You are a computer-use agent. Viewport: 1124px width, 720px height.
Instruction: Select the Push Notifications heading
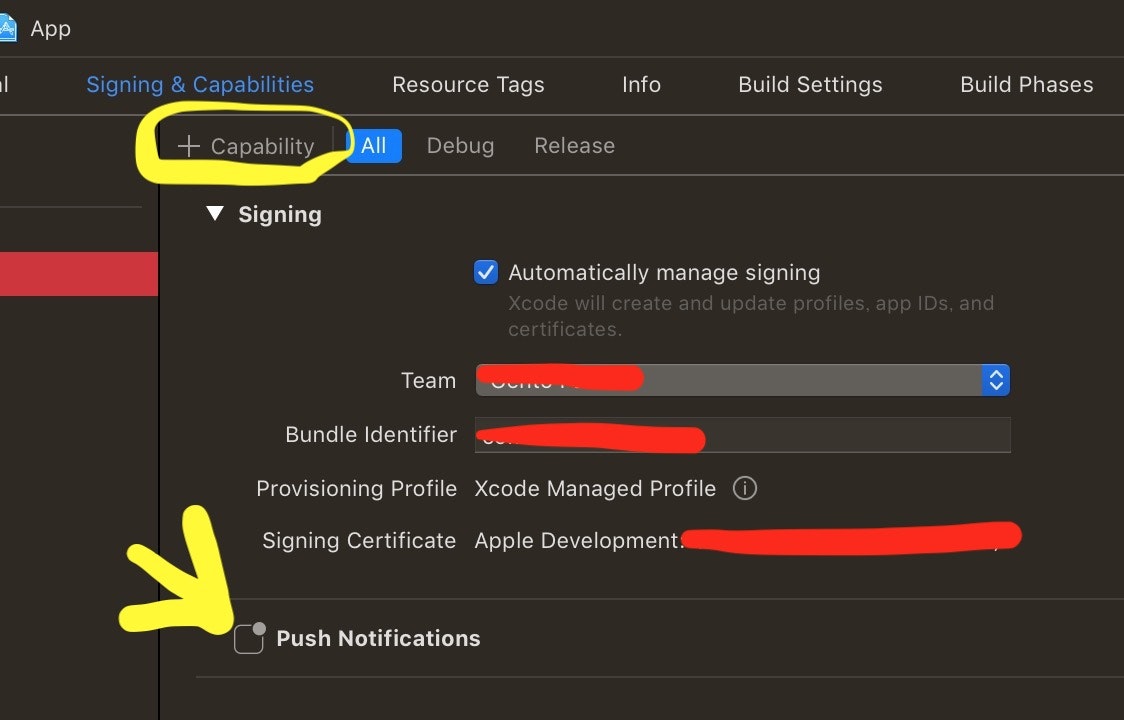point(378,638)
